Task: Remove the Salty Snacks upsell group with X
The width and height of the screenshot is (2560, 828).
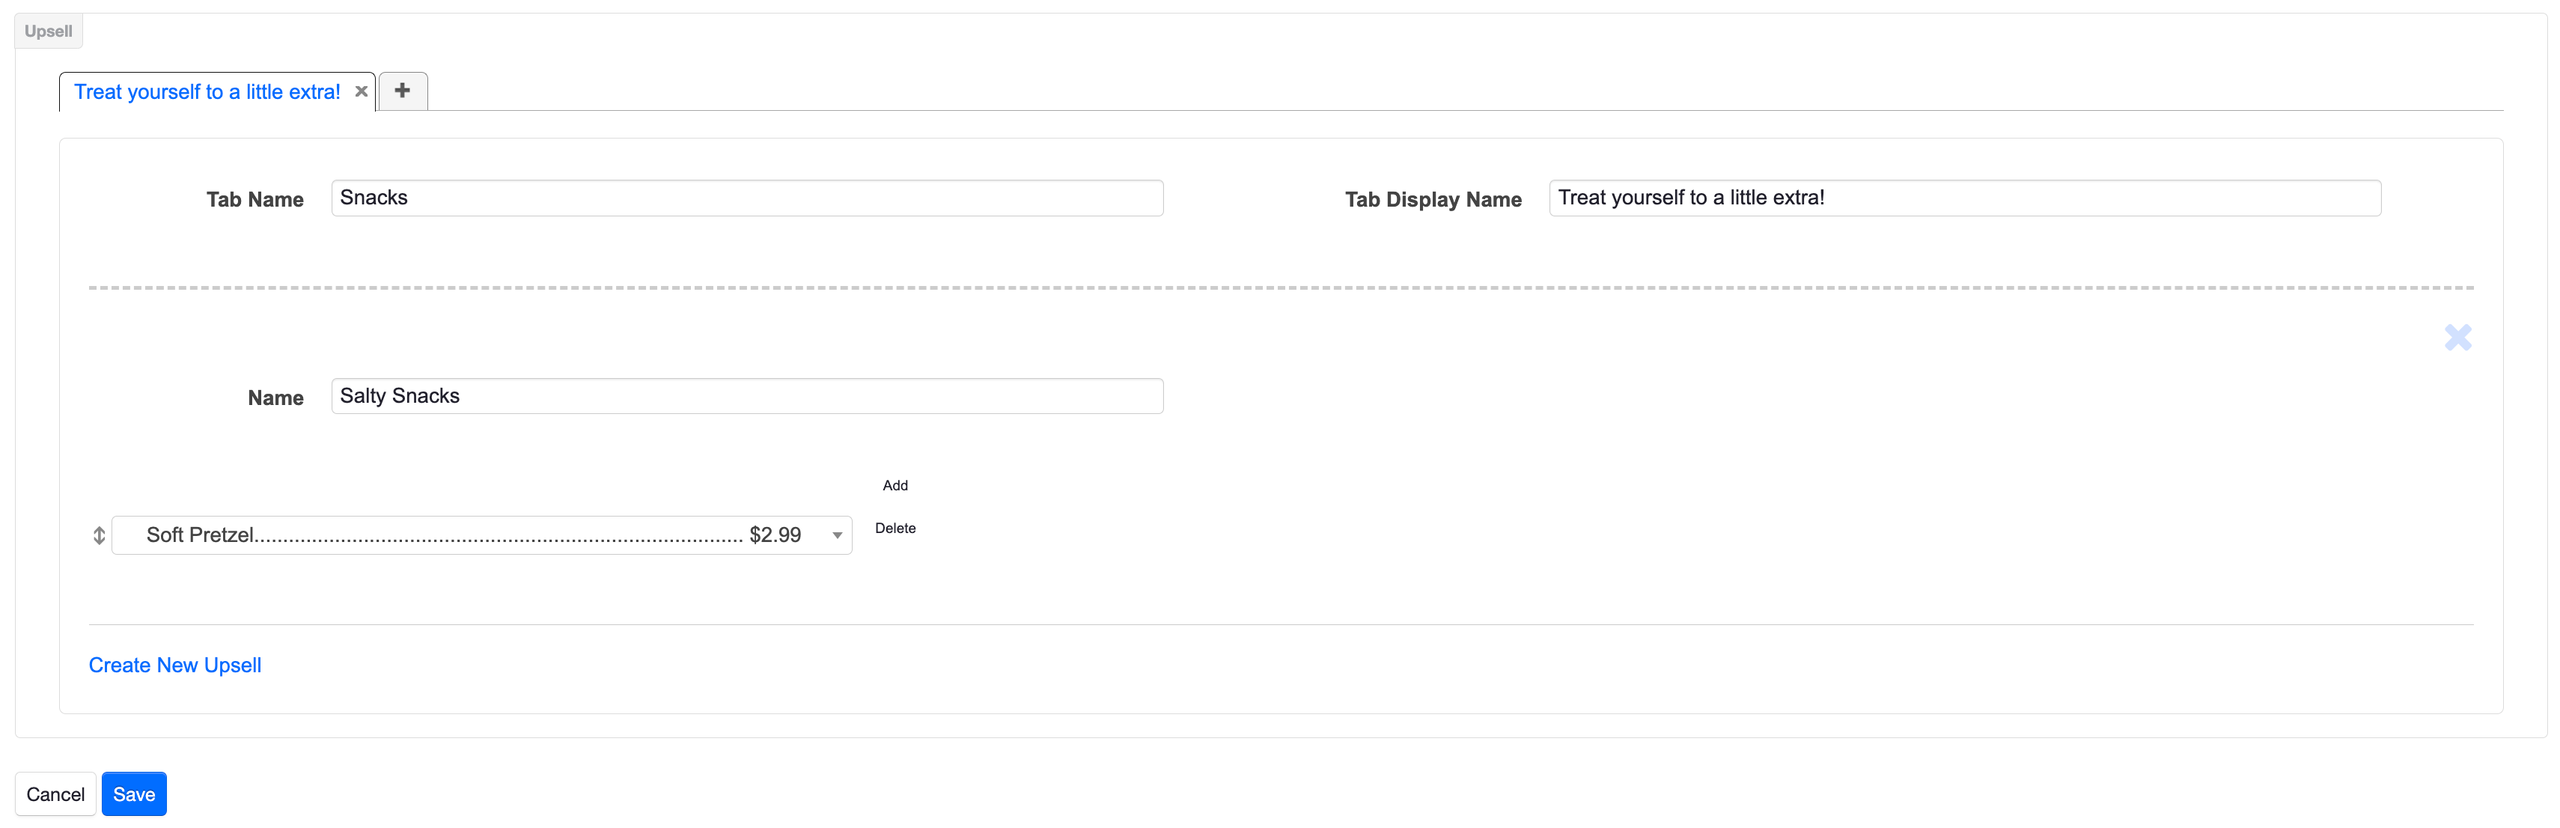Action: click(2457, 337)
